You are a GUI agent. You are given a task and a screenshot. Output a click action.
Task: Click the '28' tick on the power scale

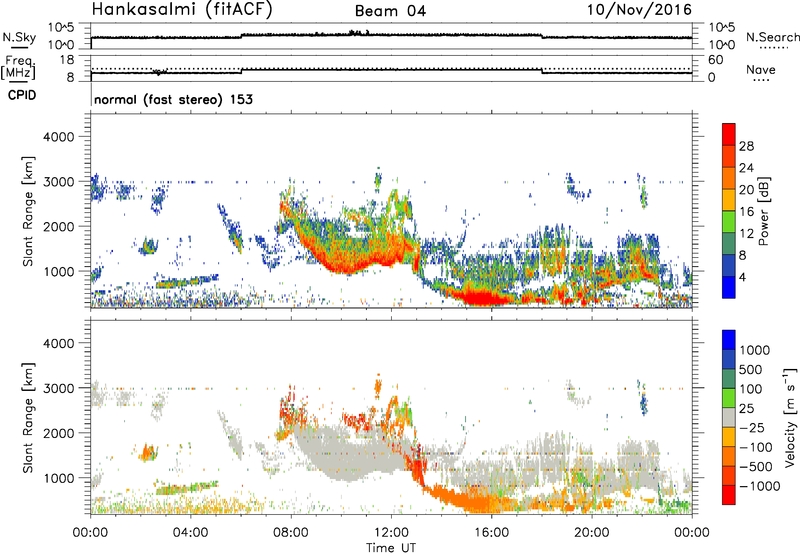tap(746, 146)
